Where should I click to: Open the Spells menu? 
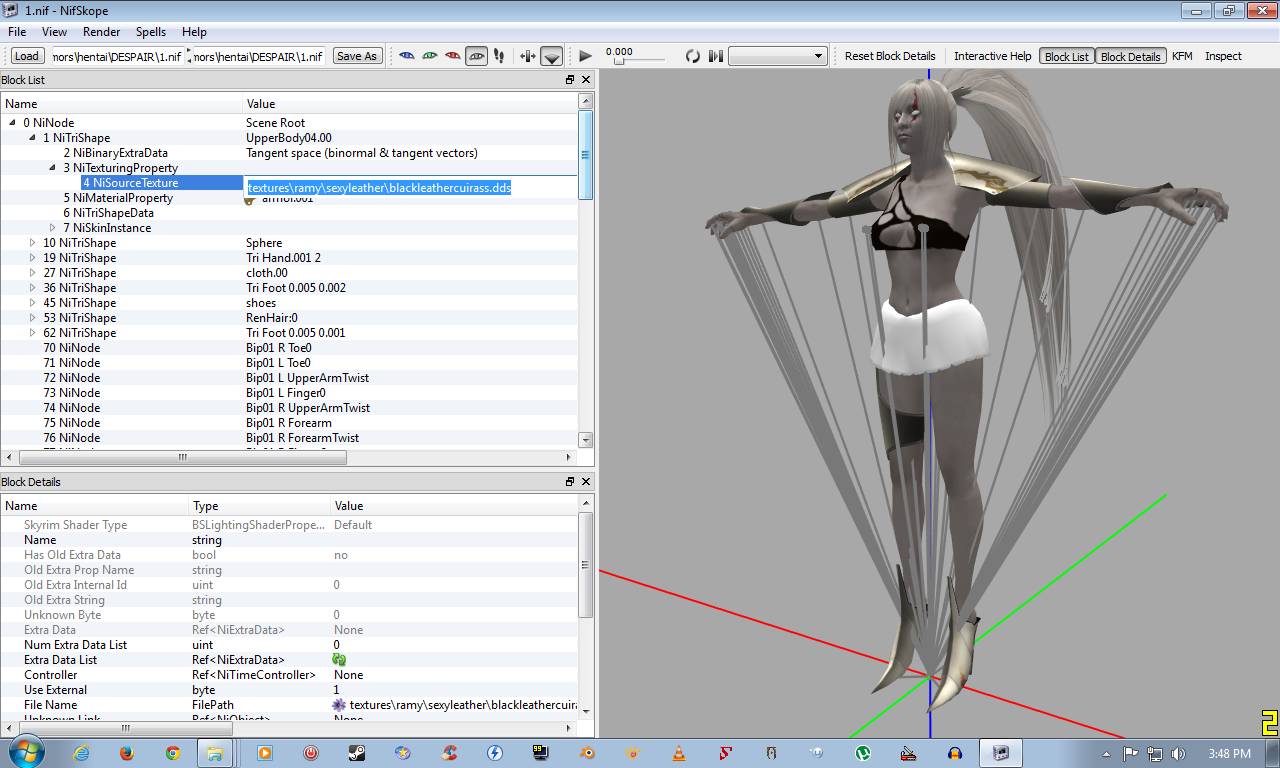click(151, 32)
